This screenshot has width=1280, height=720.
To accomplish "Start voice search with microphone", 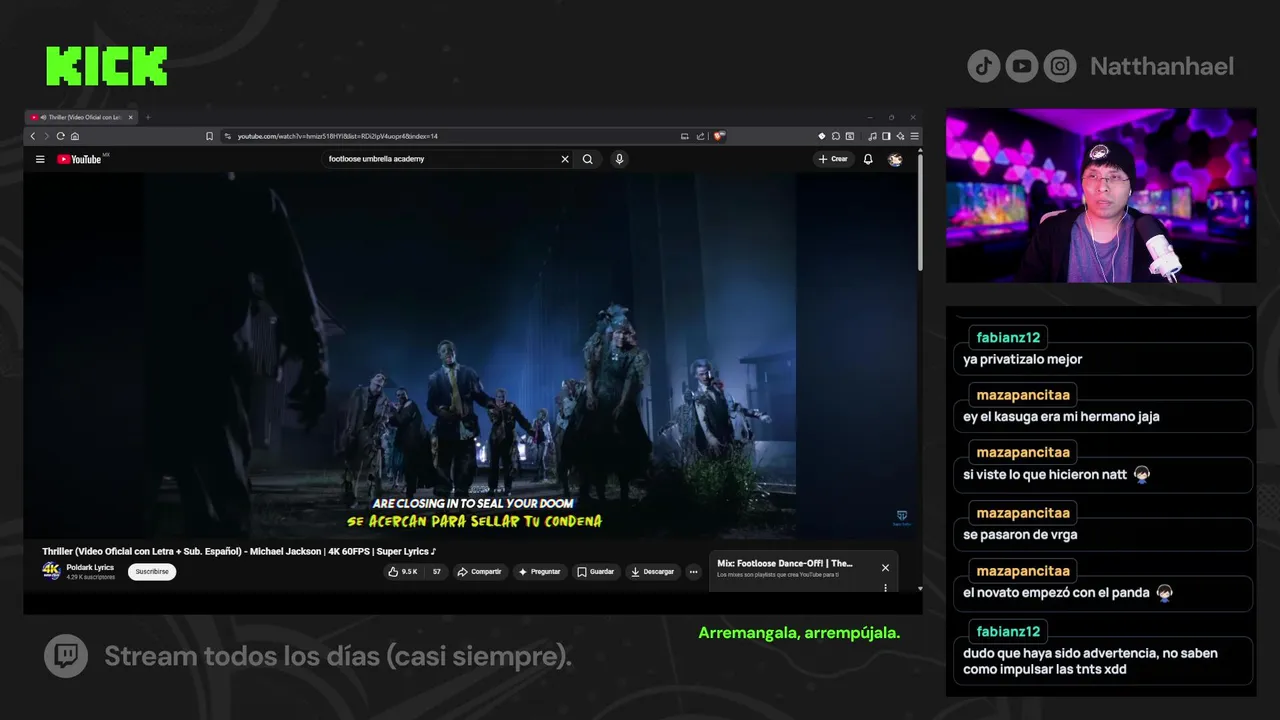I will 619,159.
